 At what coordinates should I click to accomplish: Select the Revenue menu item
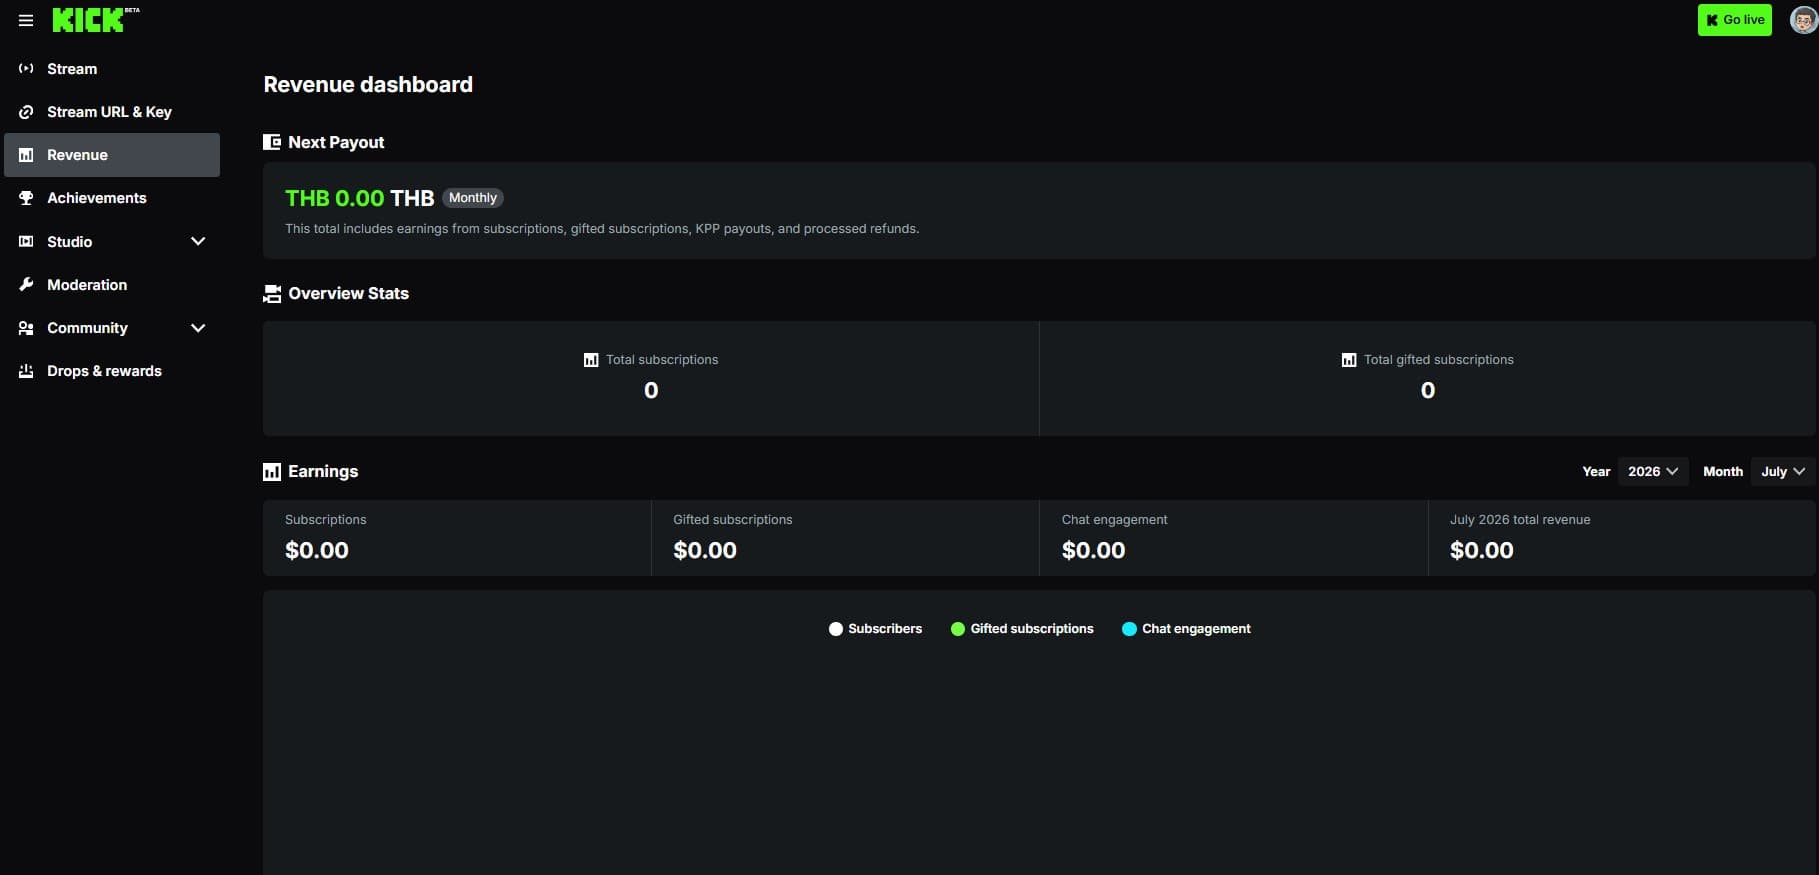coord(112,155)
